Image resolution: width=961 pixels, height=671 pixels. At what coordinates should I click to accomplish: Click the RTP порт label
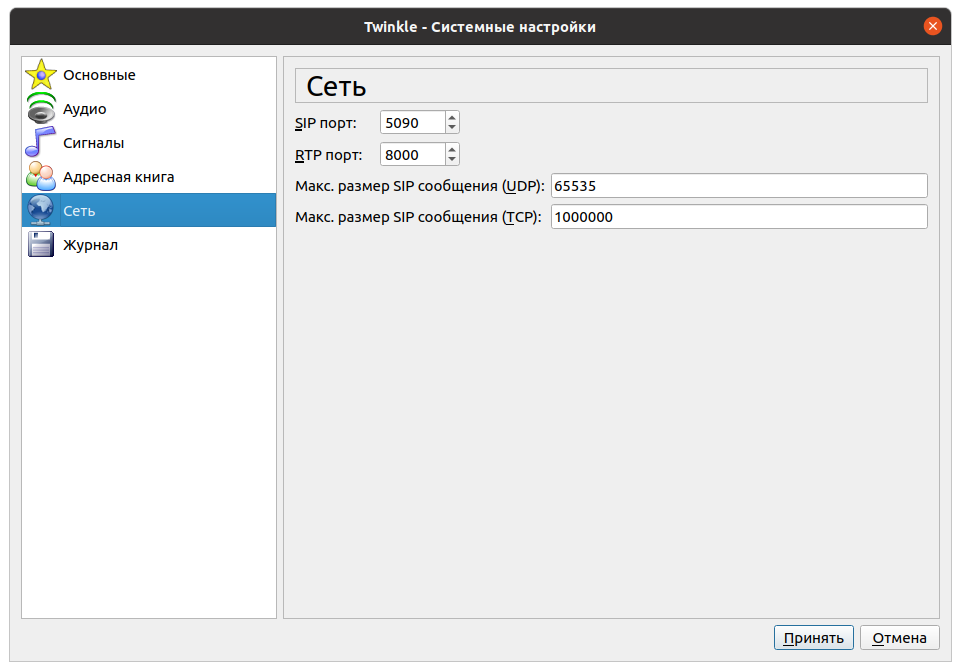tap(329, 155)
